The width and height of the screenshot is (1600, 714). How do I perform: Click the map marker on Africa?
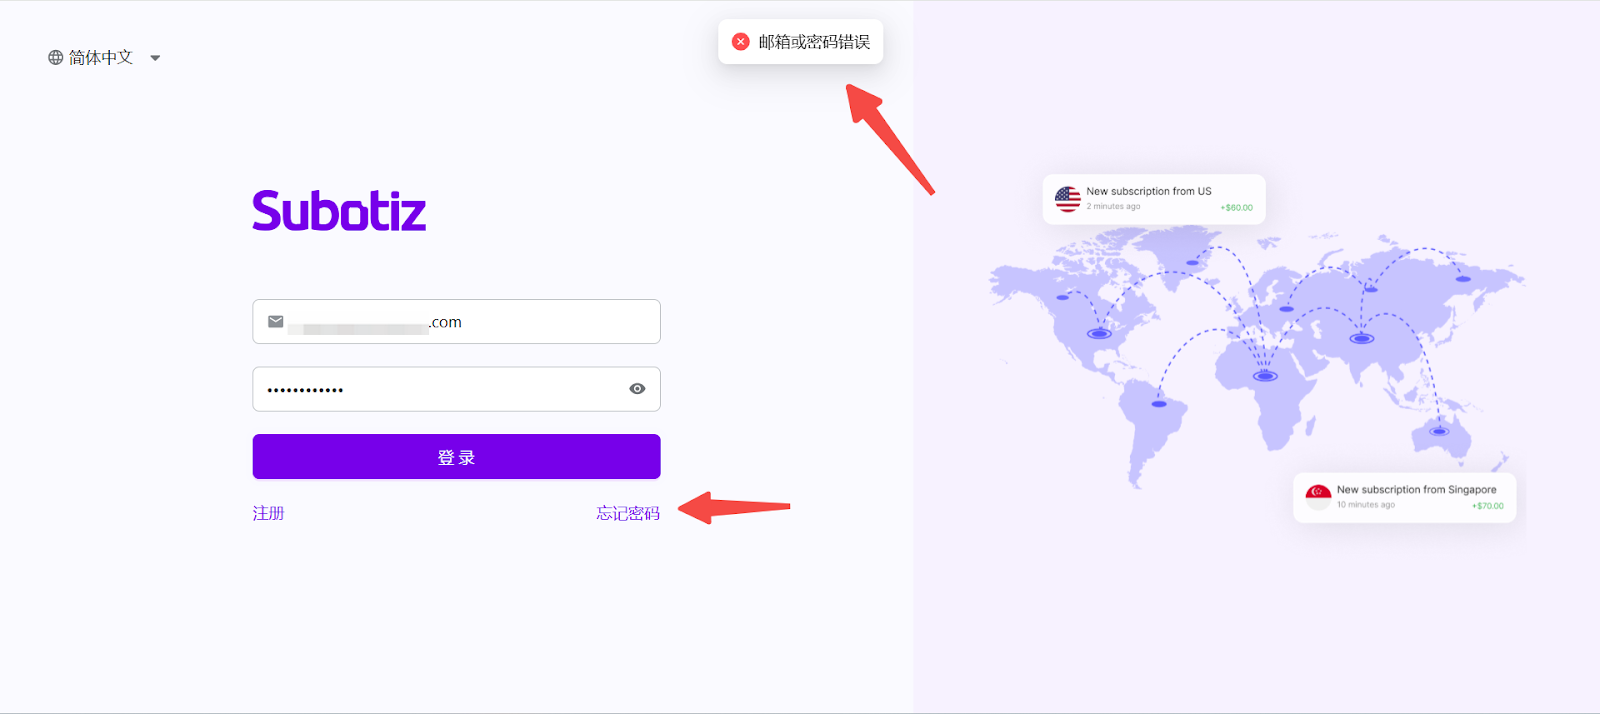coord(1266,376)
